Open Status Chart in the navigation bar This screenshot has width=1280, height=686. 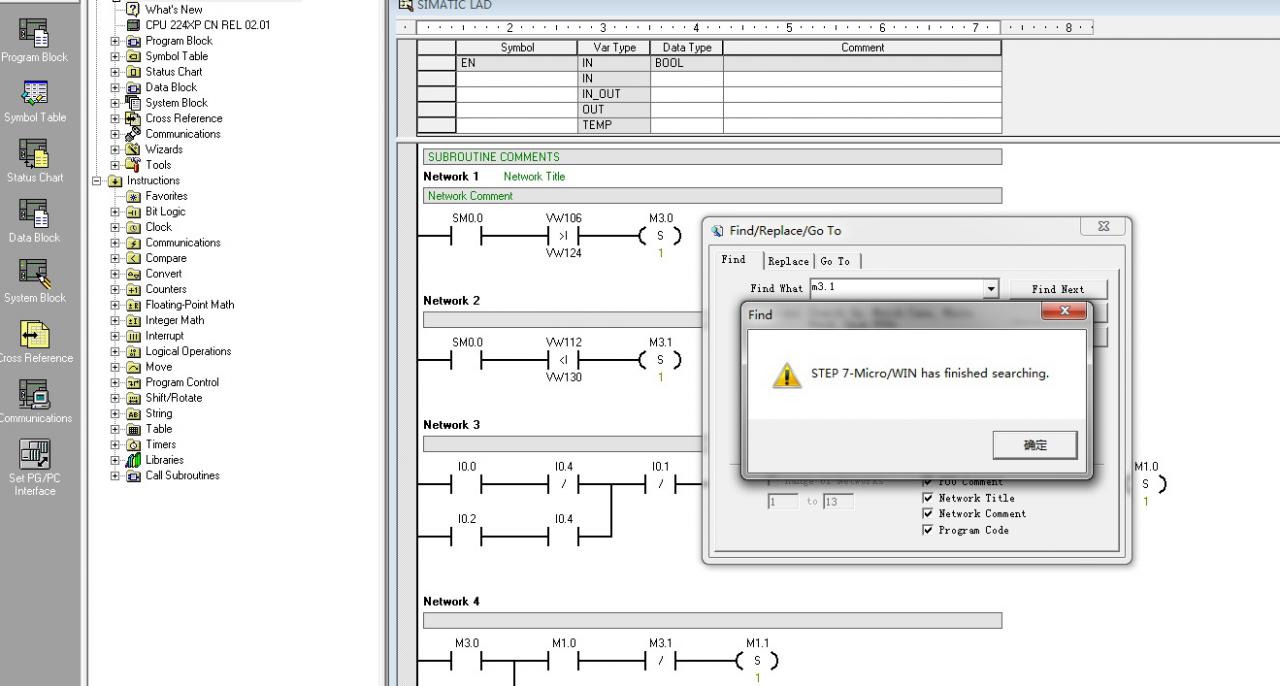coord(34,160)
